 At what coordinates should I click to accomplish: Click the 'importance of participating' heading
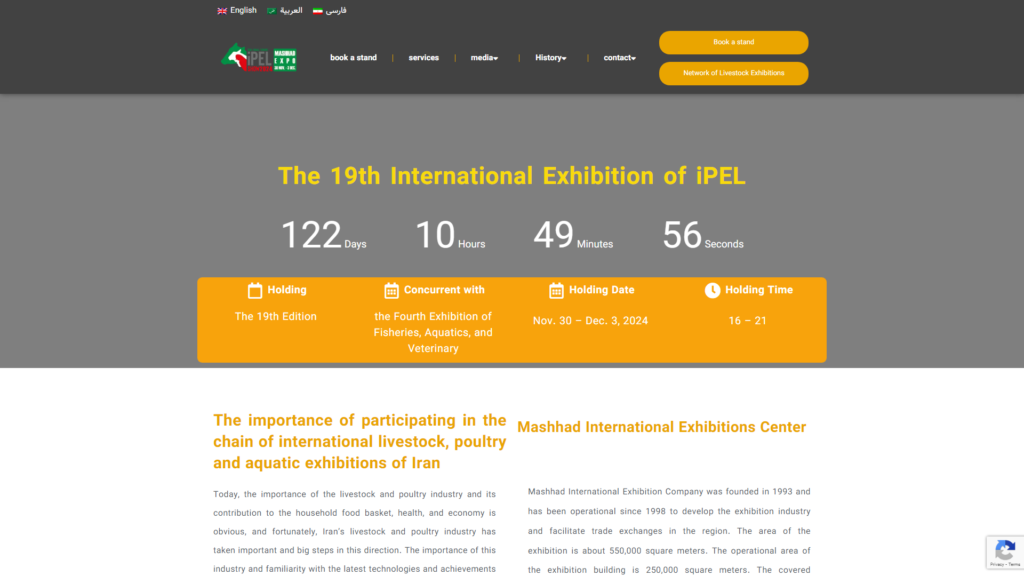coord(360,441)
